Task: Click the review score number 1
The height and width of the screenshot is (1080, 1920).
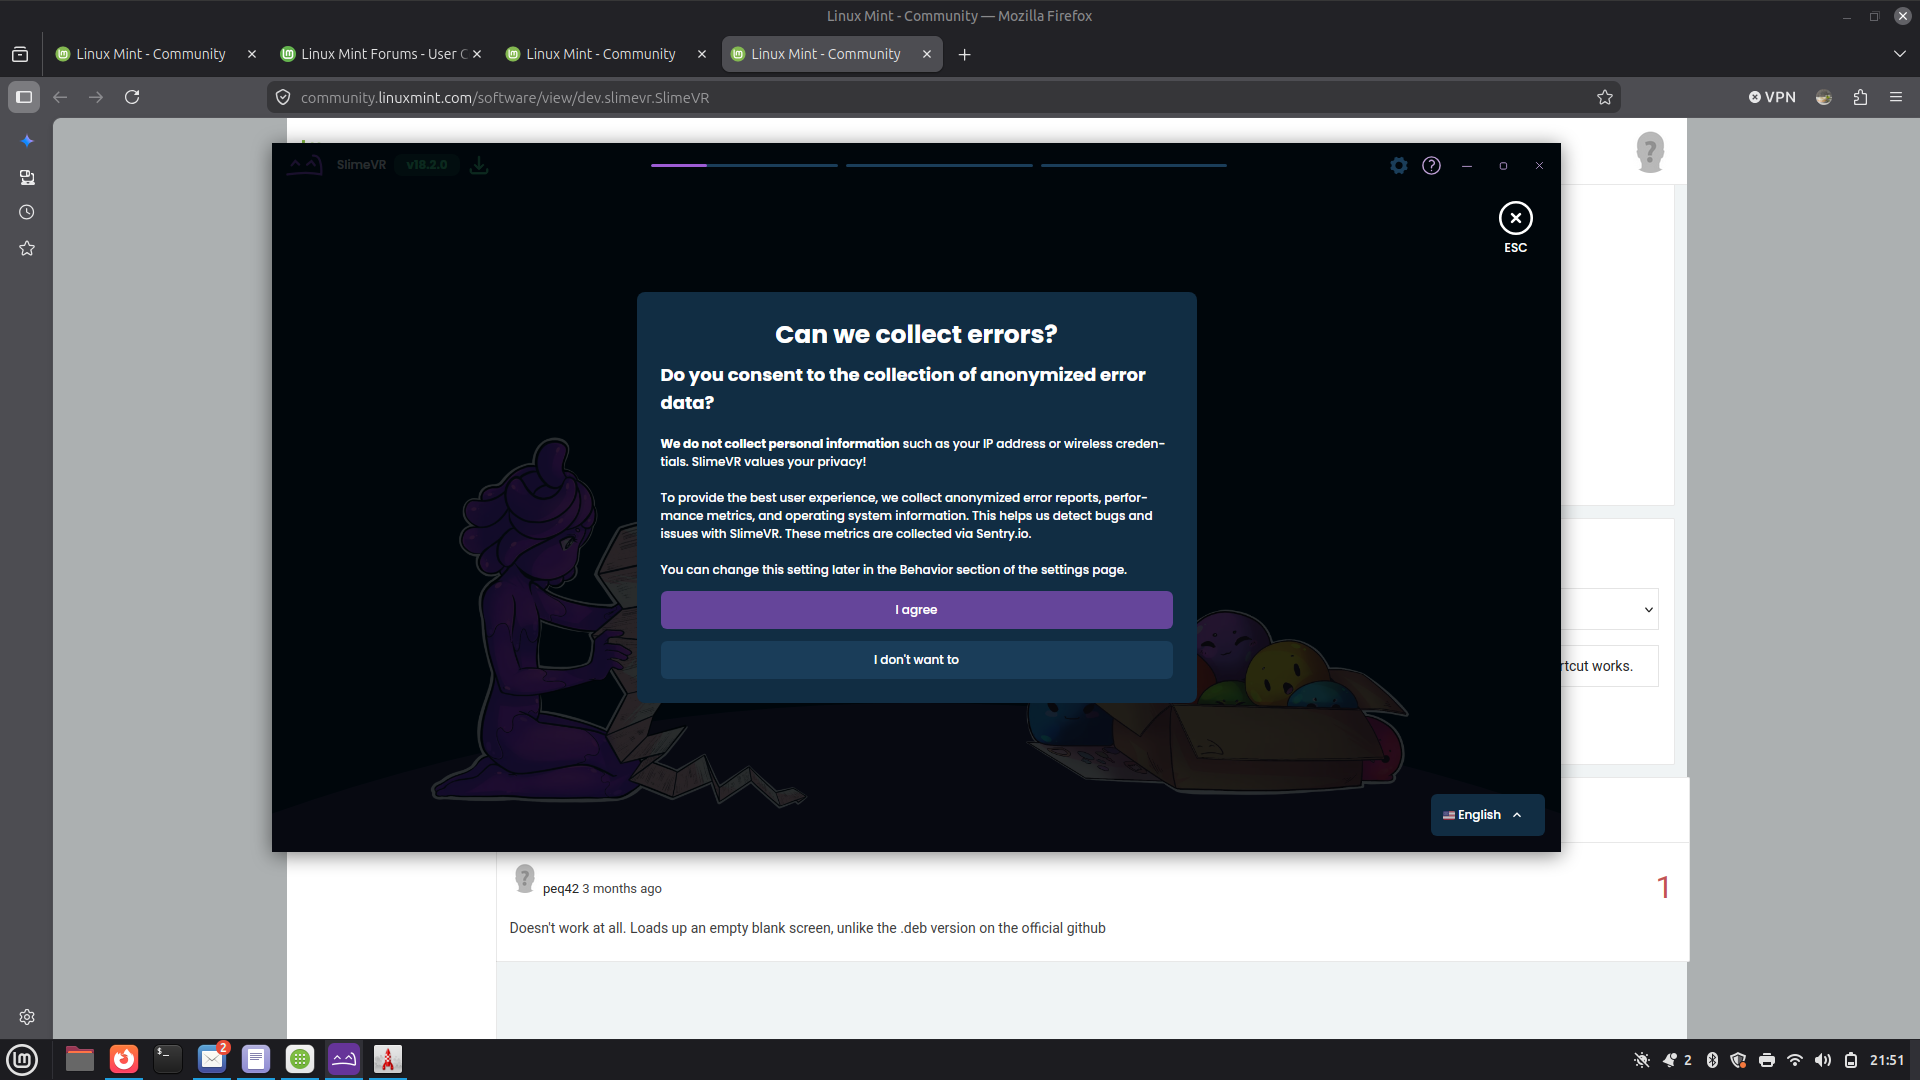Action: (x=1663, y=888)
